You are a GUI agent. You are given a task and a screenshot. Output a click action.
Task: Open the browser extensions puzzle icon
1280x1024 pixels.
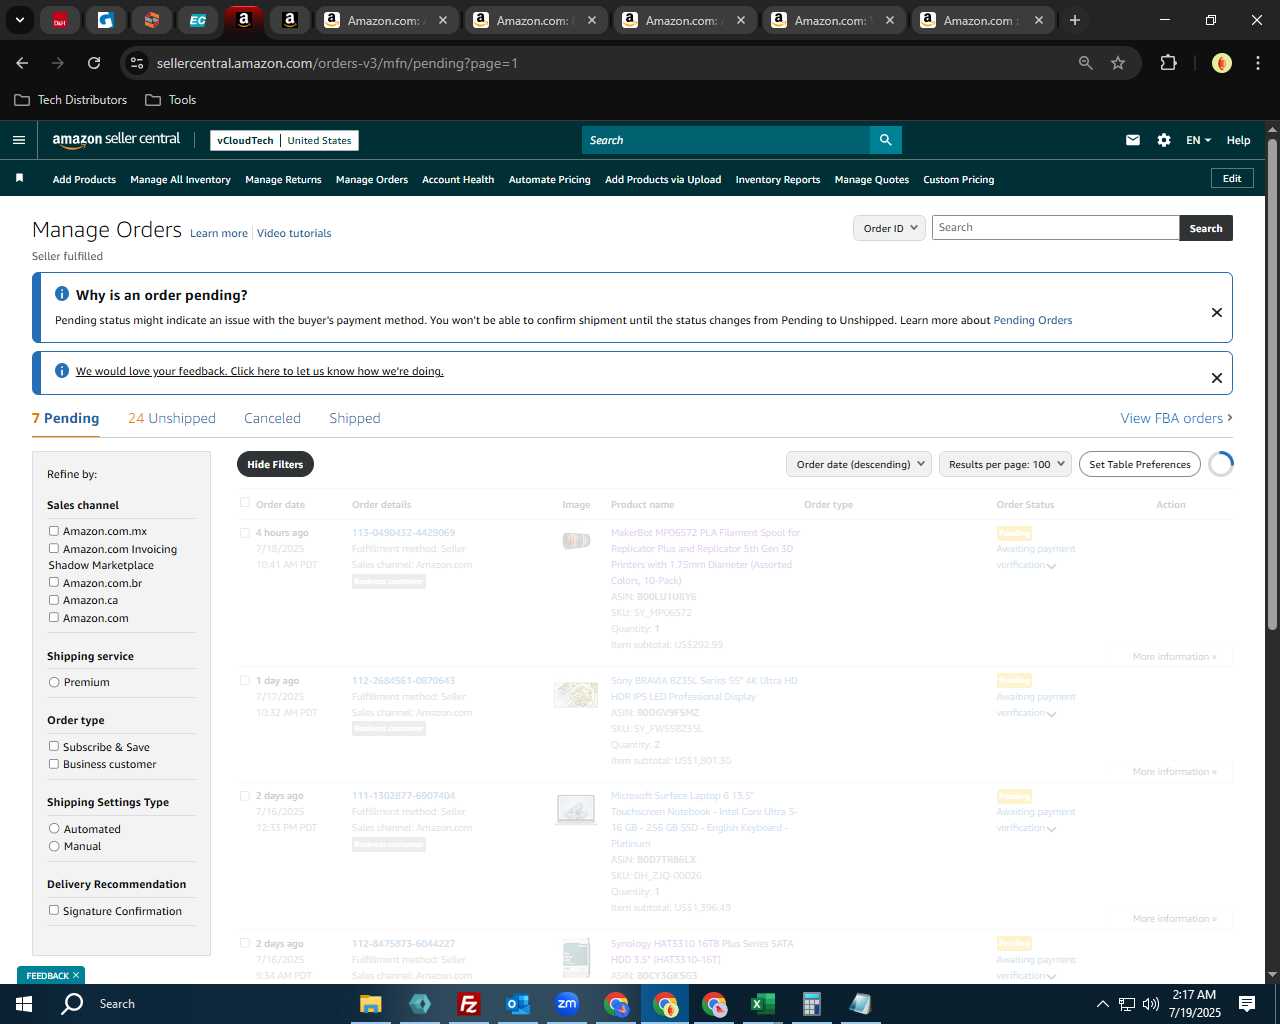[x=1168, y=63]
